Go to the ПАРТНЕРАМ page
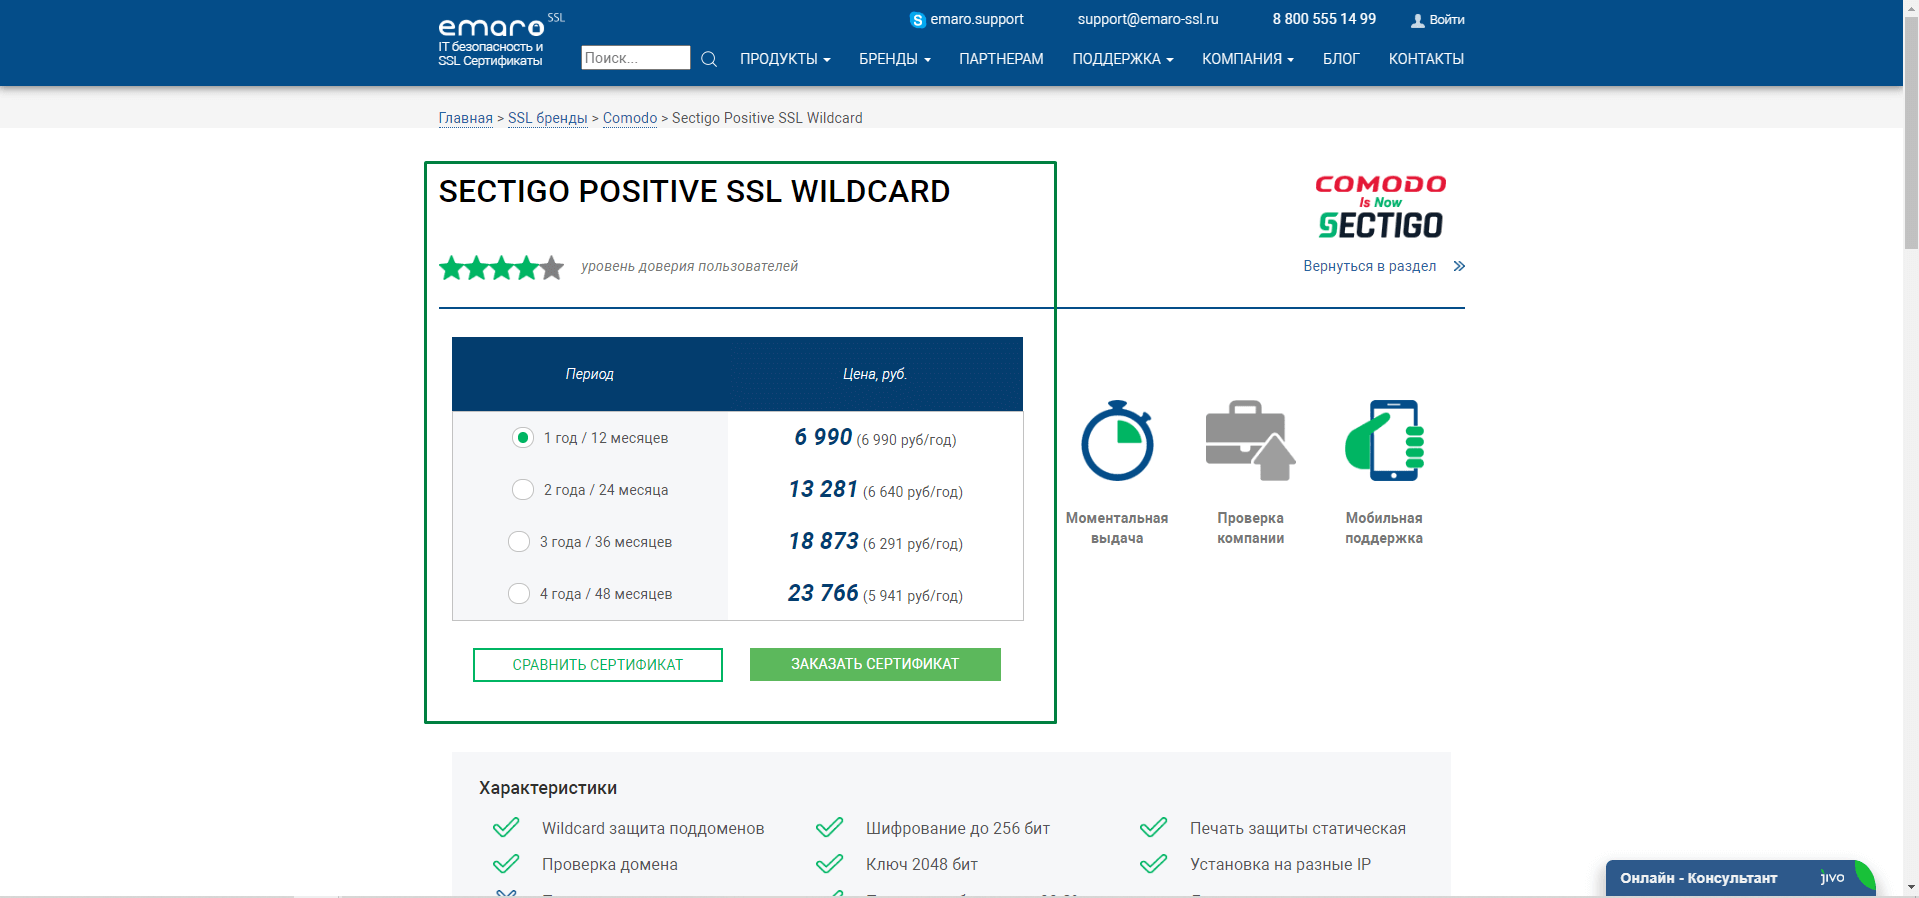The width and height of the screenshot is (1919, 898). (1001, 59)
